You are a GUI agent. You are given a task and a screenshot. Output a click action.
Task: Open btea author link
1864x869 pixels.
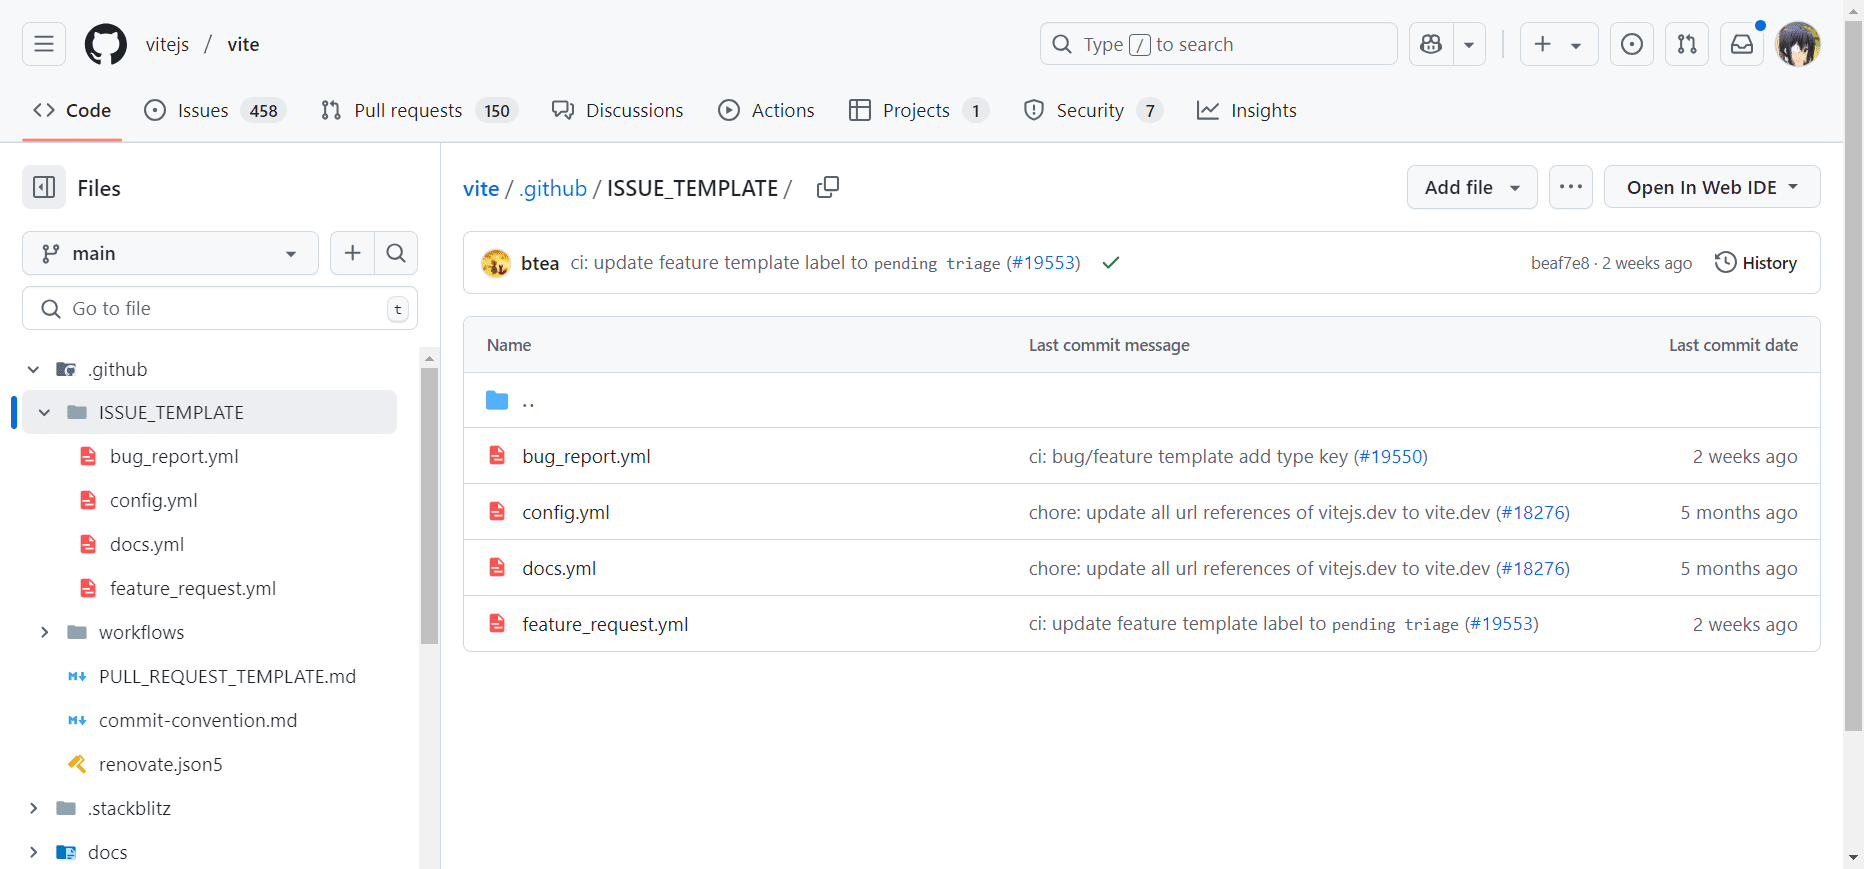point(540,263)
